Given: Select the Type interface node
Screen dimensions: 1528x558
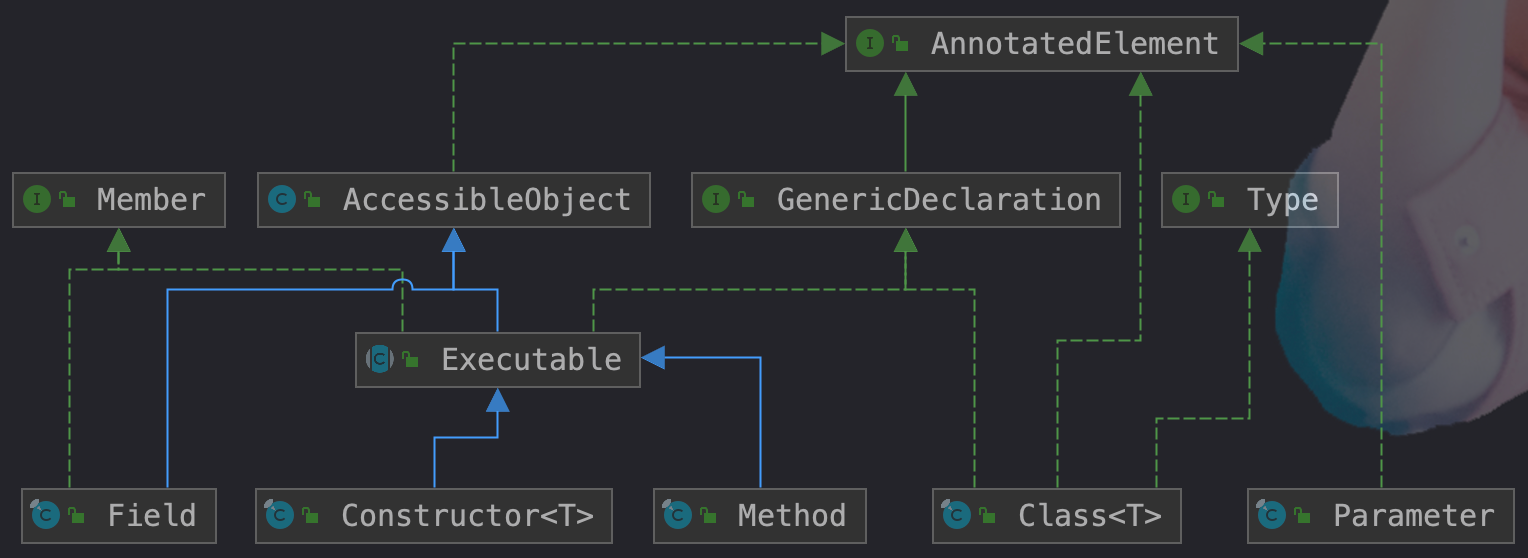Looking at the screenshot, I should point(1249,200).
